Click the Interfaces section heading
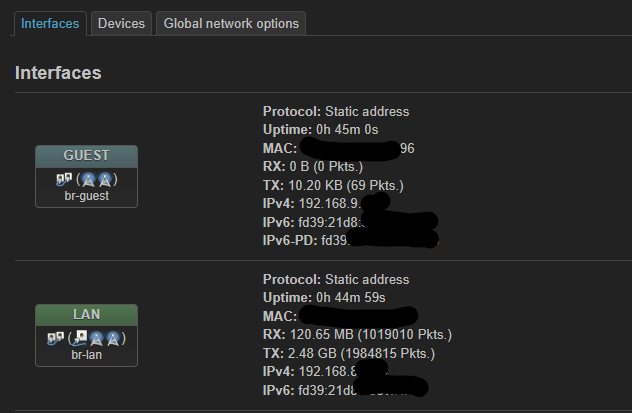This screenshot has width=632, height=413. click(58, 73)
